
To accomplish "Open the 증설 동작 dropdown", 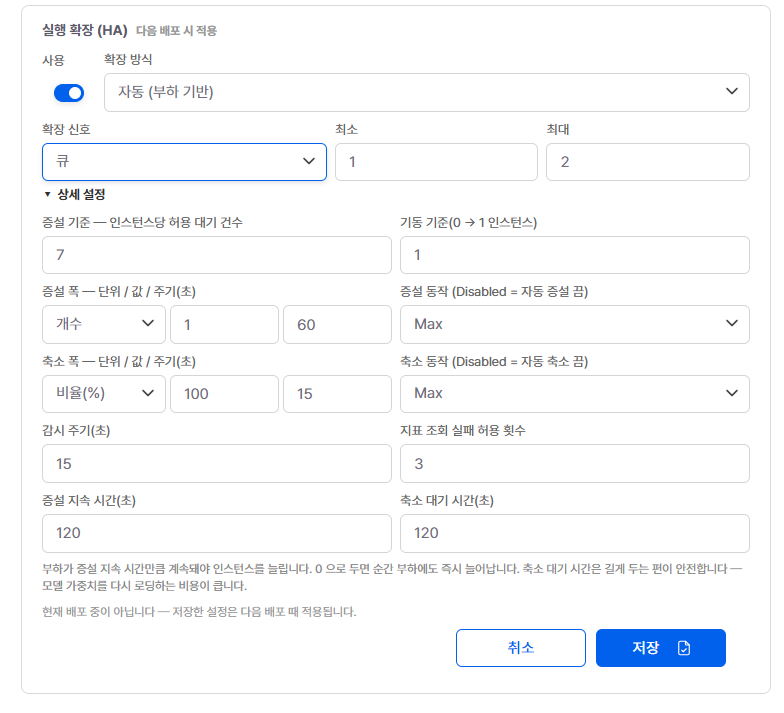I will pyautogui.click(x=574, y=324).
